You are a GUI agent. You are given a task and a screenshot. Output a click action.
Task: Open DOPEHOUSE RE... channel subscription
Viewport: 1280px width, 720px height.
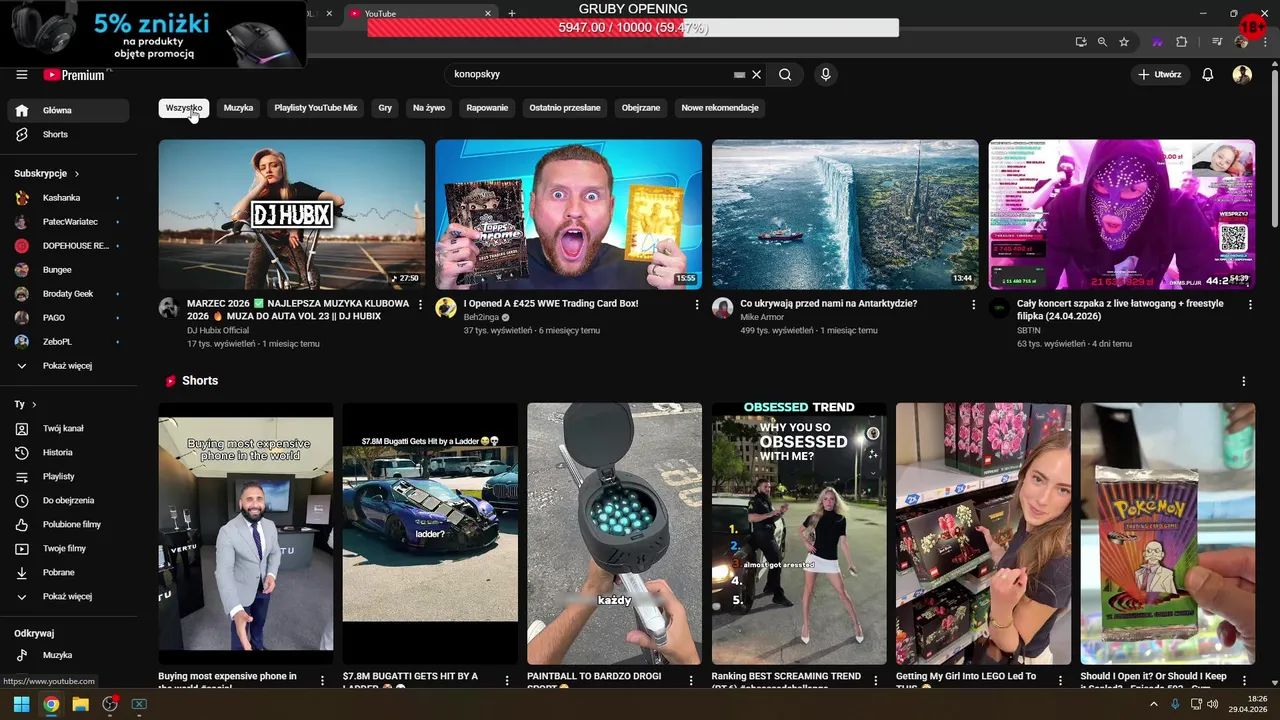pos(68,246)
